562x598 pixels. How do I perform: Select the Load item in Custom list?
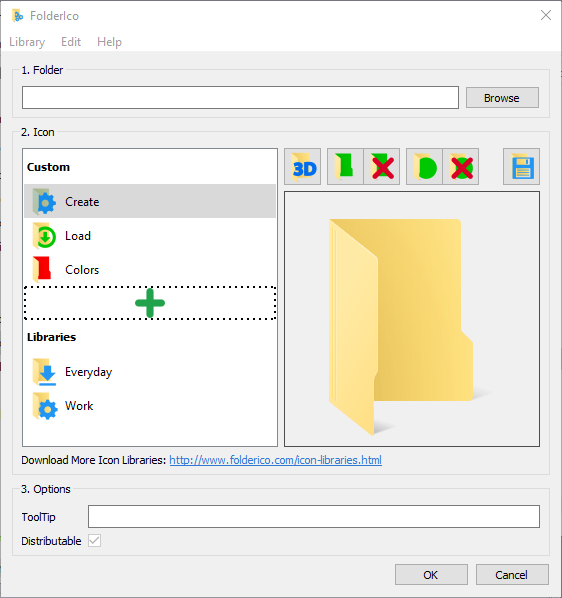coord(150,236)
